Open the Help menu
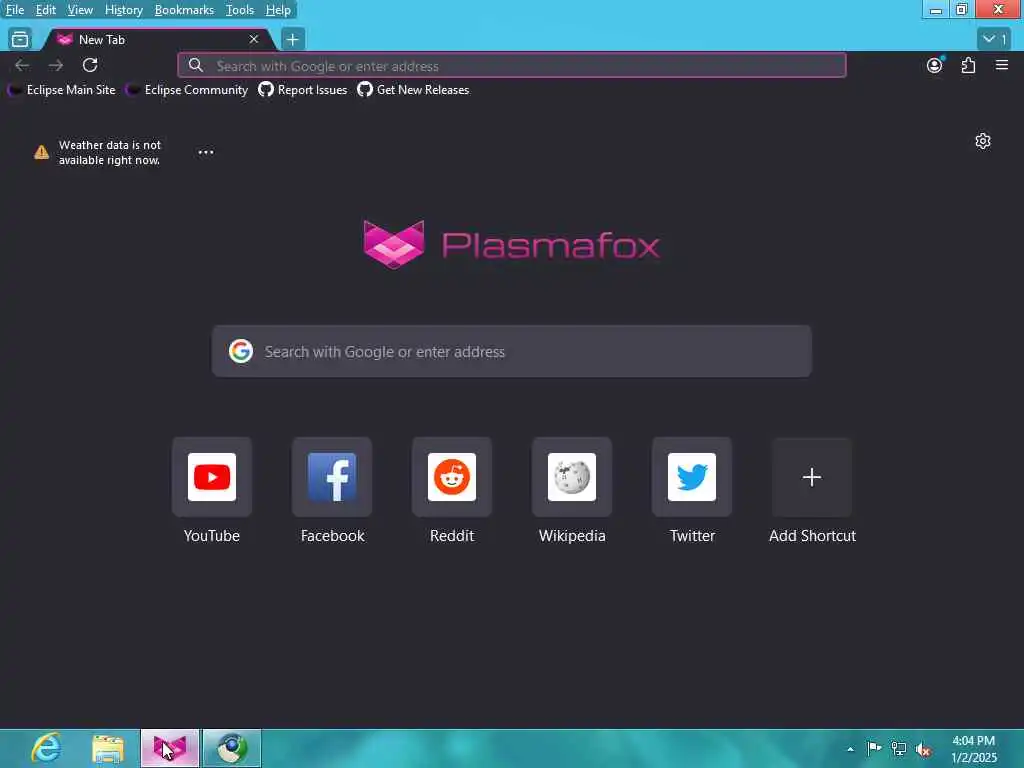The height and width of the screenshot is (768, 1024). coord(278,10)
